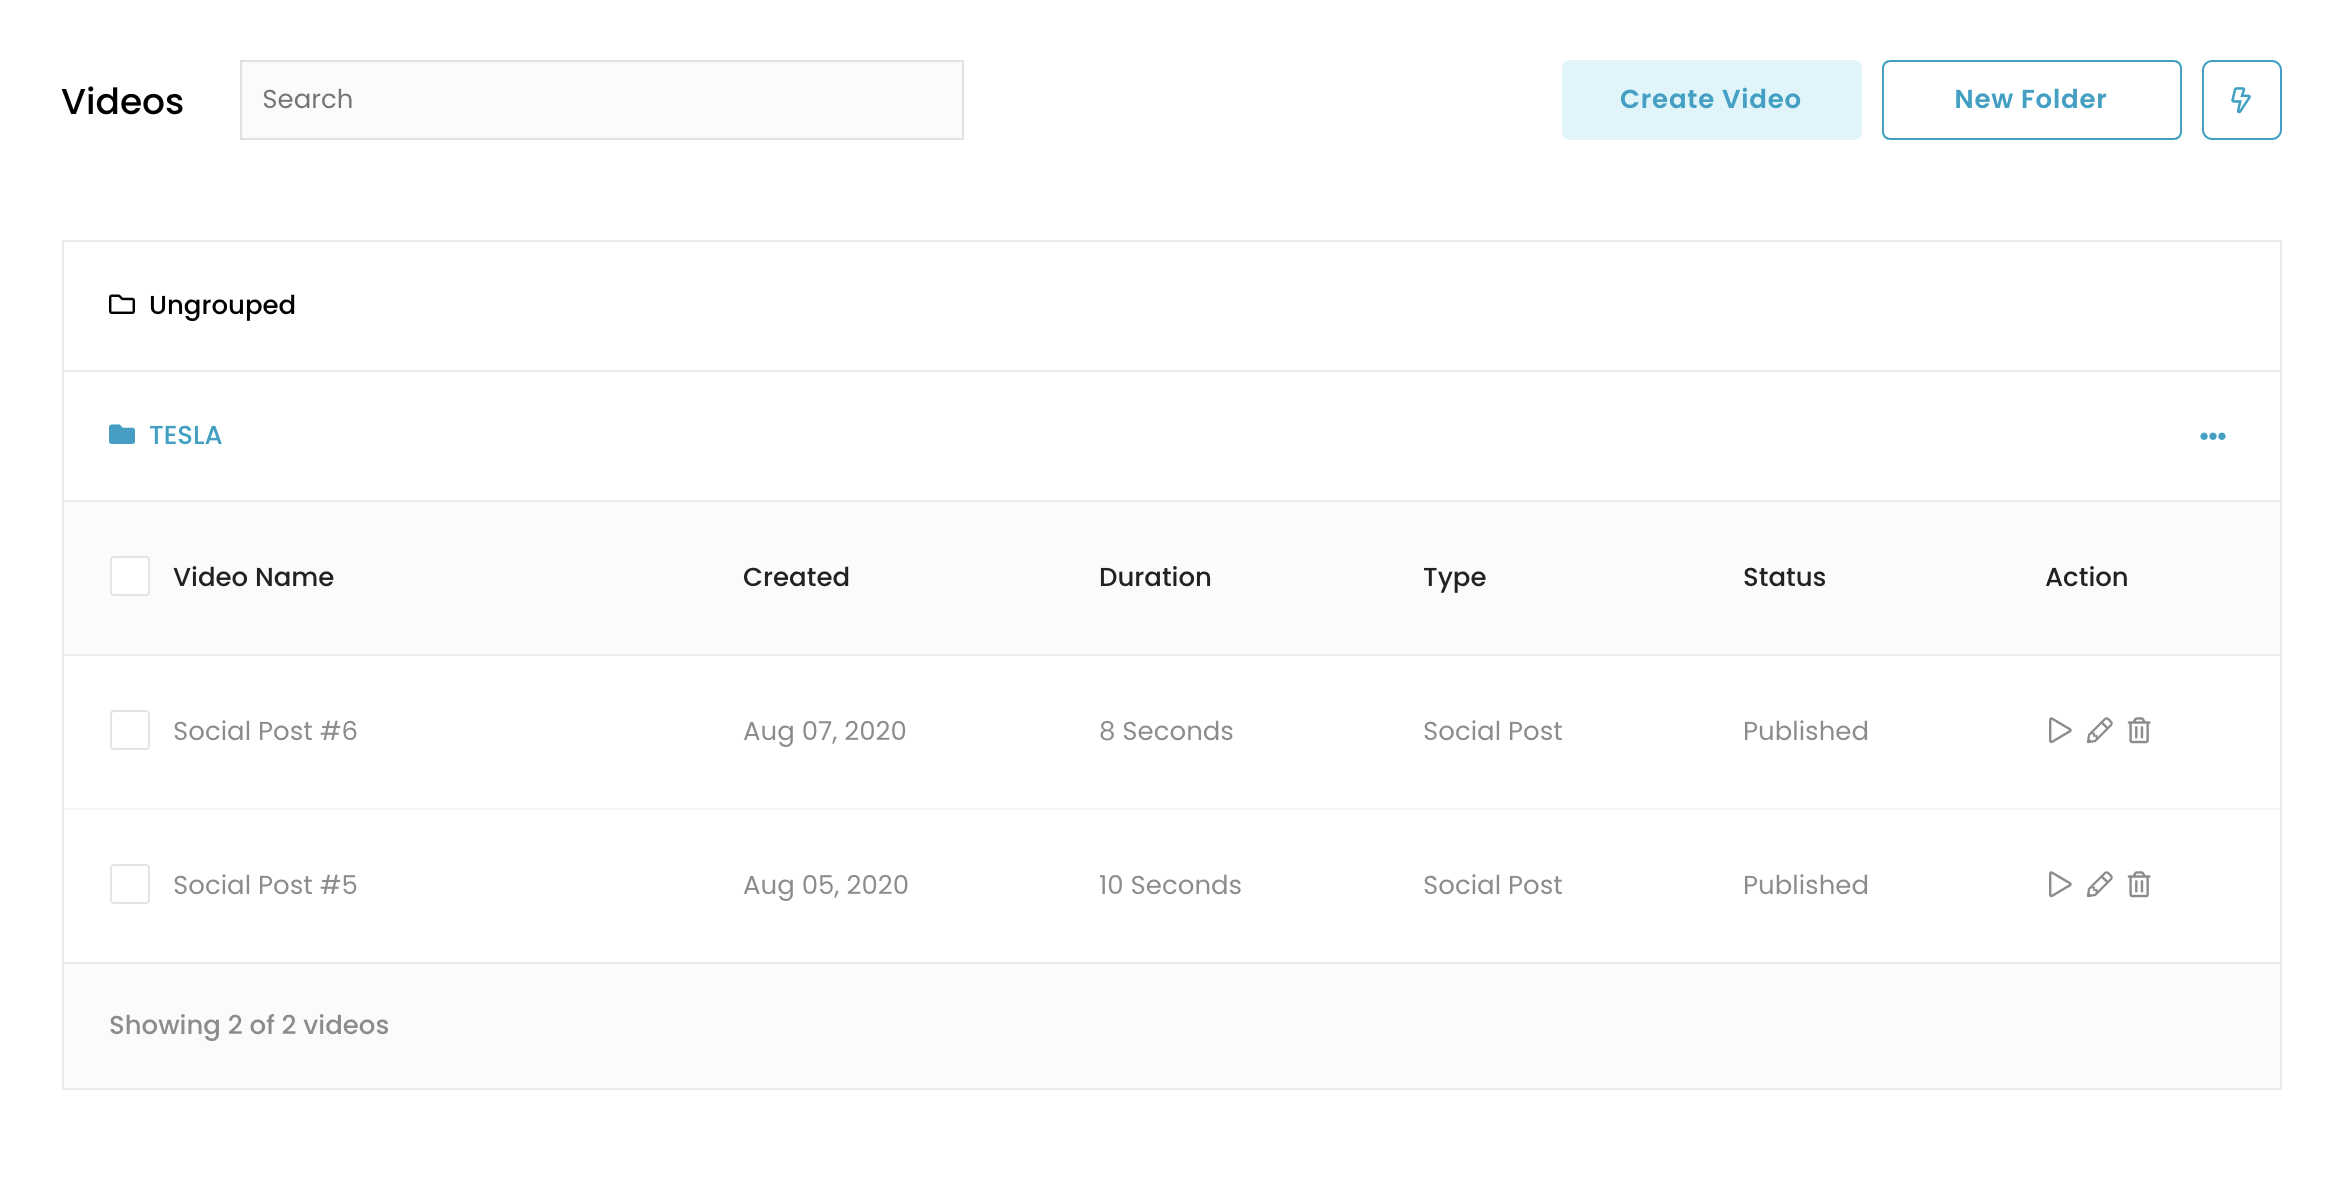Open the TESLA folder three-dots menu
2348x1184 pixels.
tap(2212, 436)
